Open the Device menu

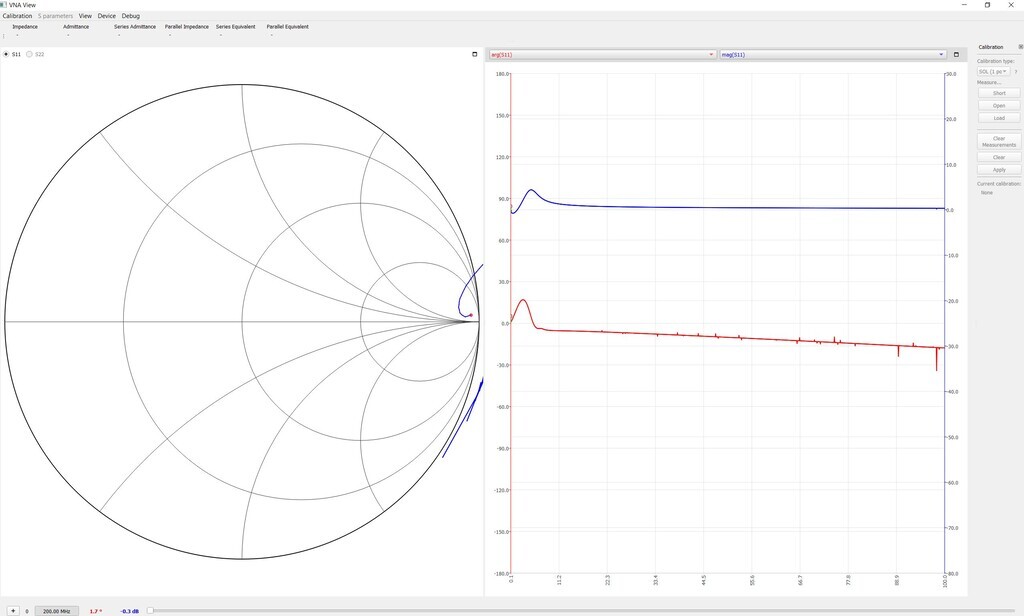click(x=106, y=16)
